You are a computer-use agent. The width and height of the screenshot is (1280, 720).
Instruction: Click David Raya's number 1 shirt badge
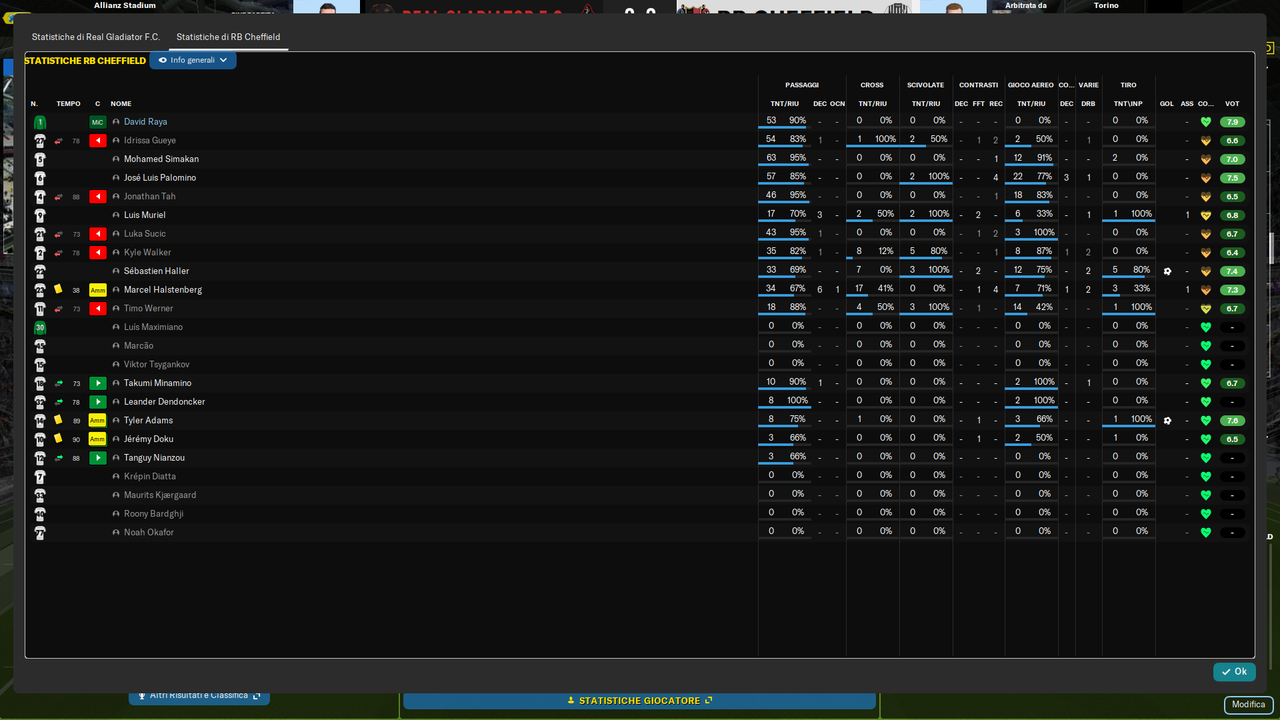point(40,122)
